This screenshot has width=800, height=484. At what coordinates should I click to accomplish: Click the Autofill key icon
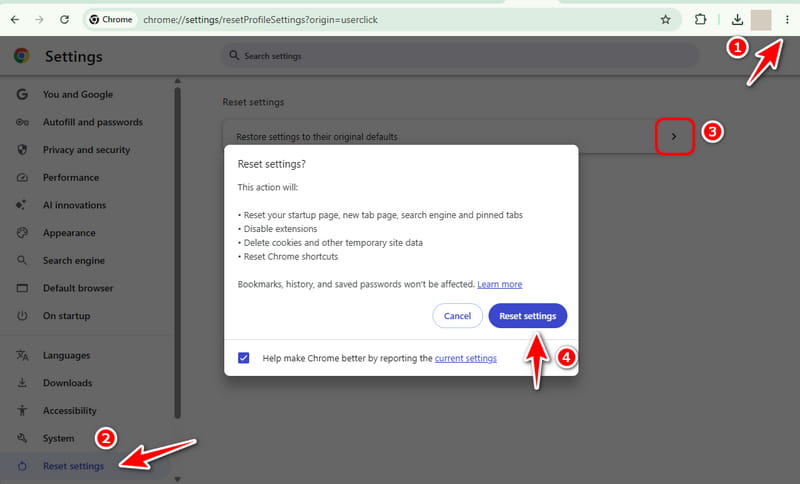22,122
